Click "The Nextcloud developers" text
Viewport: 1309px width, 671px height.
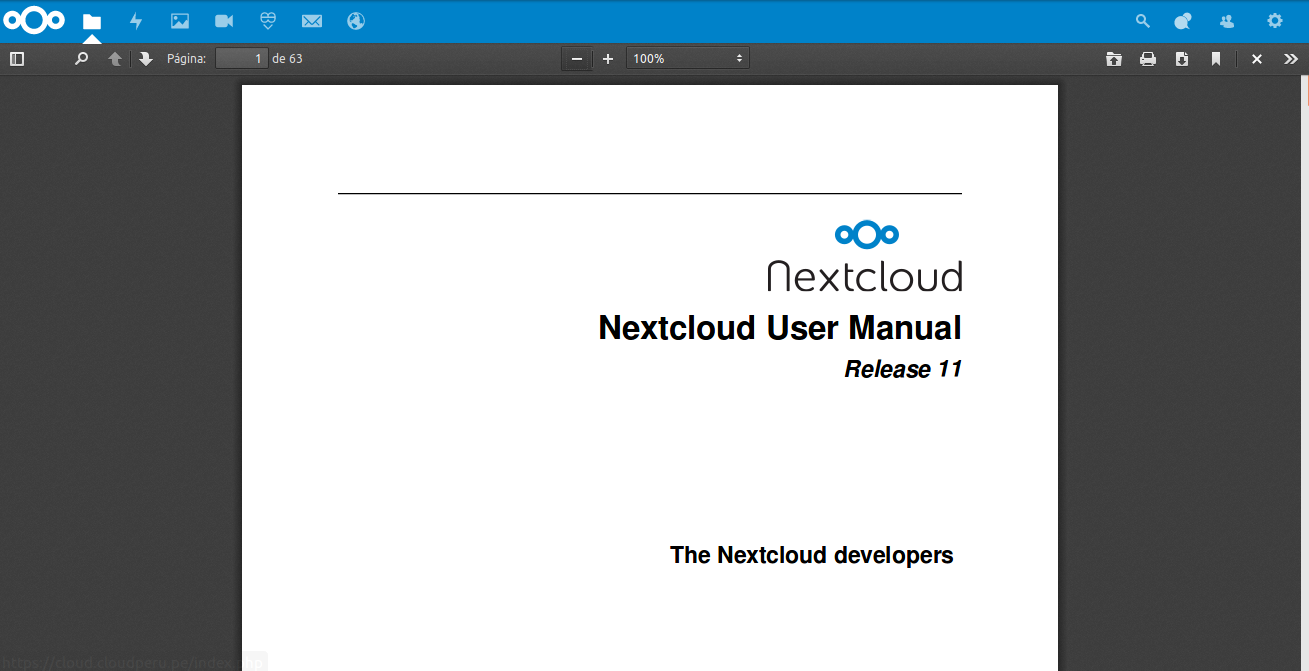[x=812, y=555]
